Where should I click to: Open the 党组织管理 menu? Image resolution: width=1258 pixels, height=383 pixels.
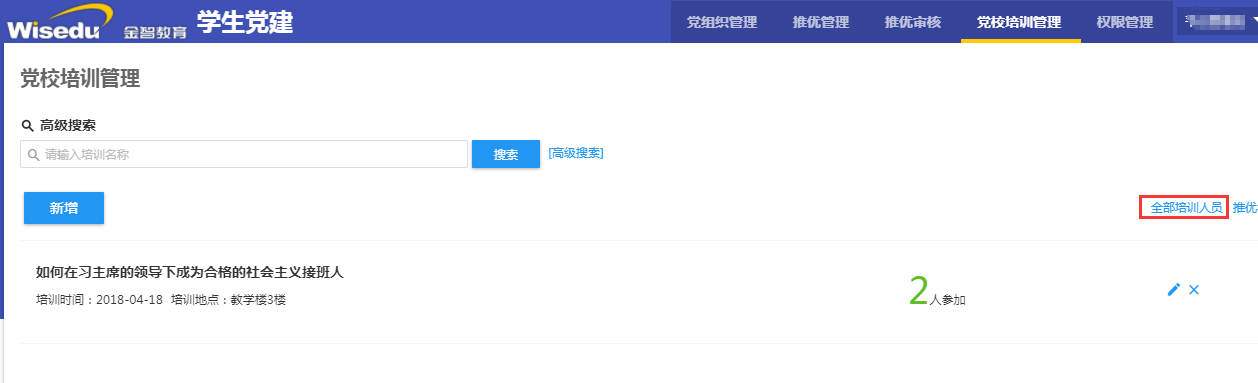coord(722,22)
